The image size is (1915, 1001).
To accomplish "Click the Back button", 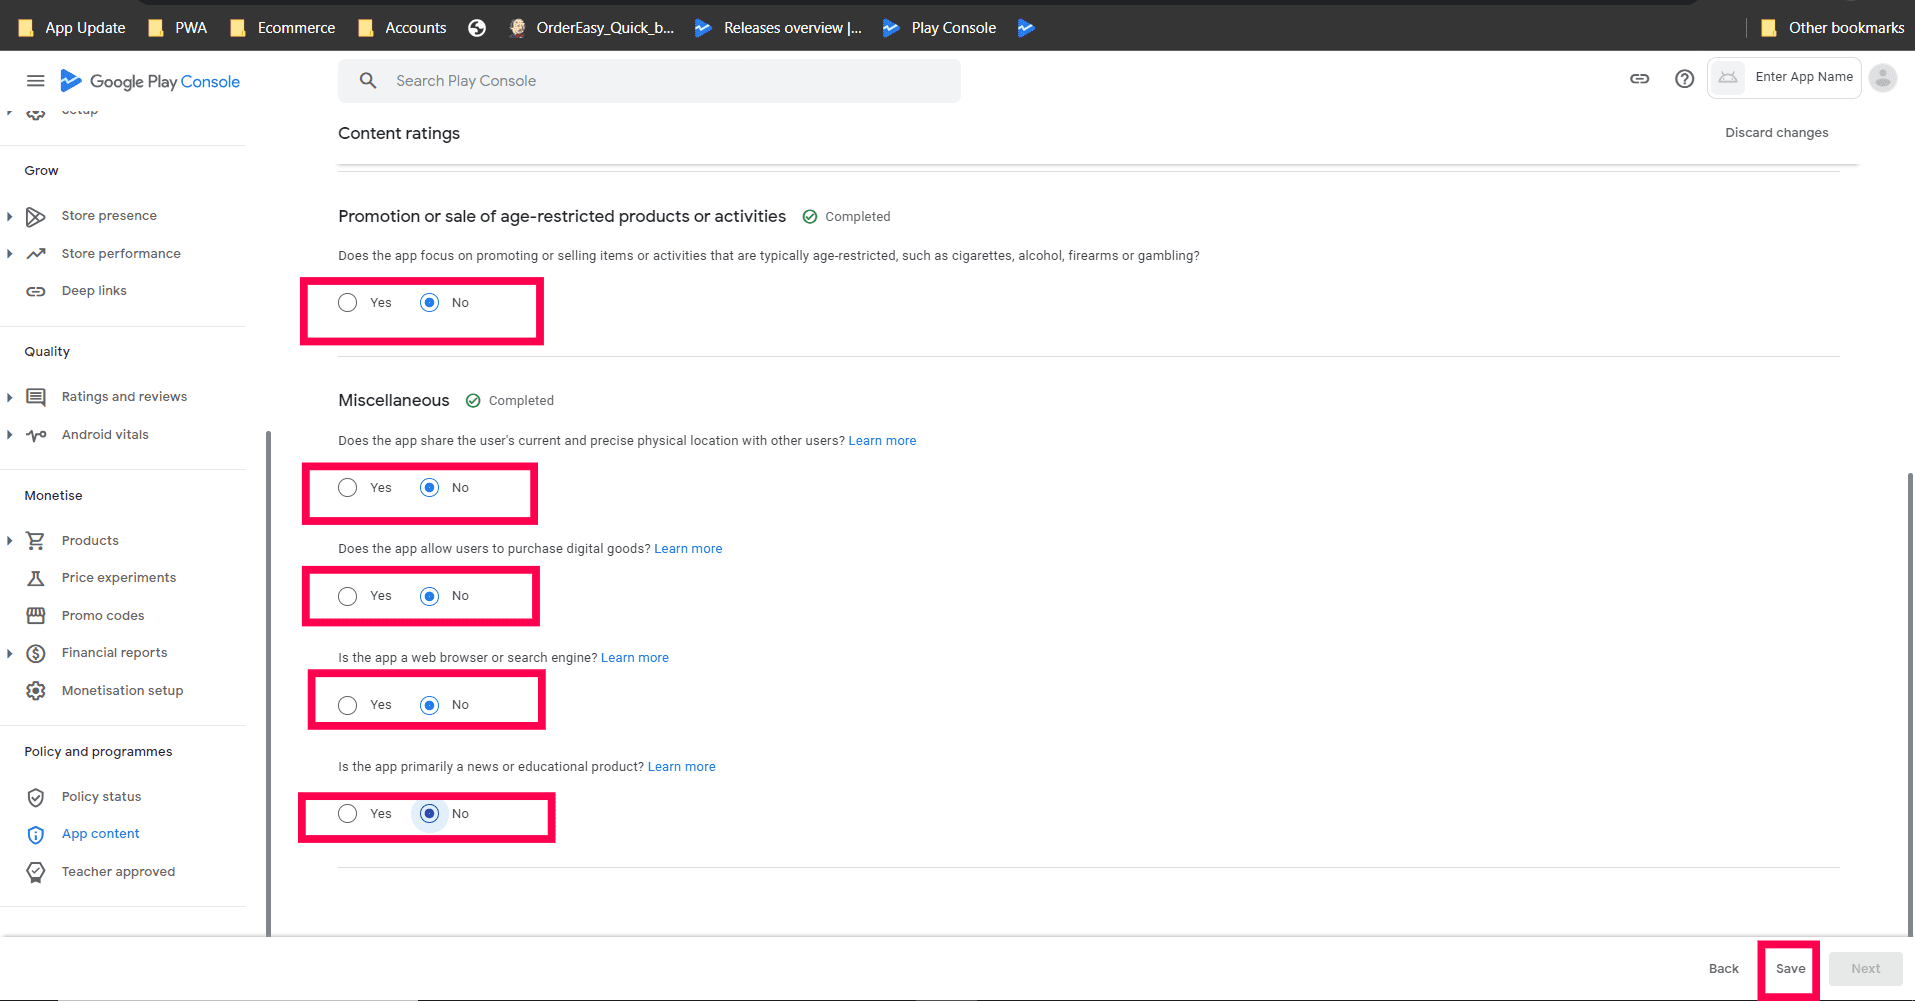I will [1723, 969].
